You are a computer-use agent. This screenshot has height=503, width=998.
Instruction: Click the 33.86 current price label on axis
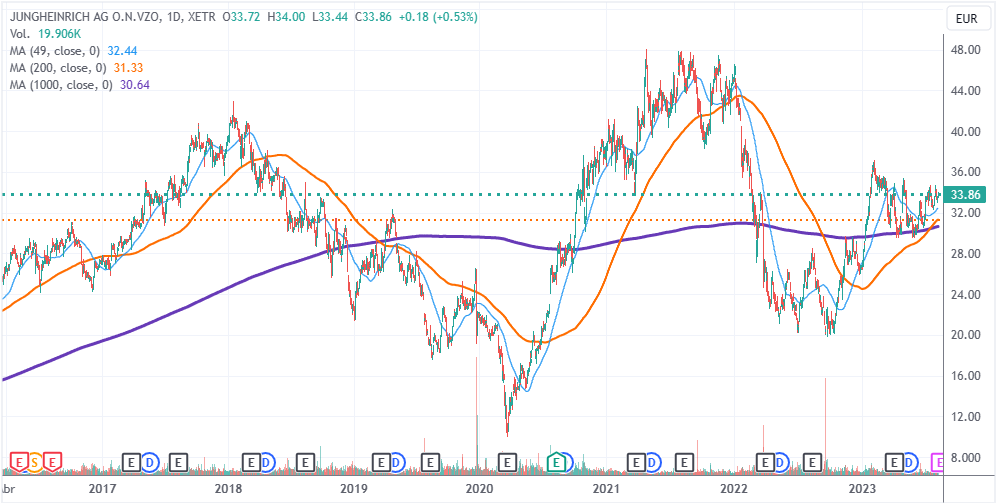coord(966,195)
